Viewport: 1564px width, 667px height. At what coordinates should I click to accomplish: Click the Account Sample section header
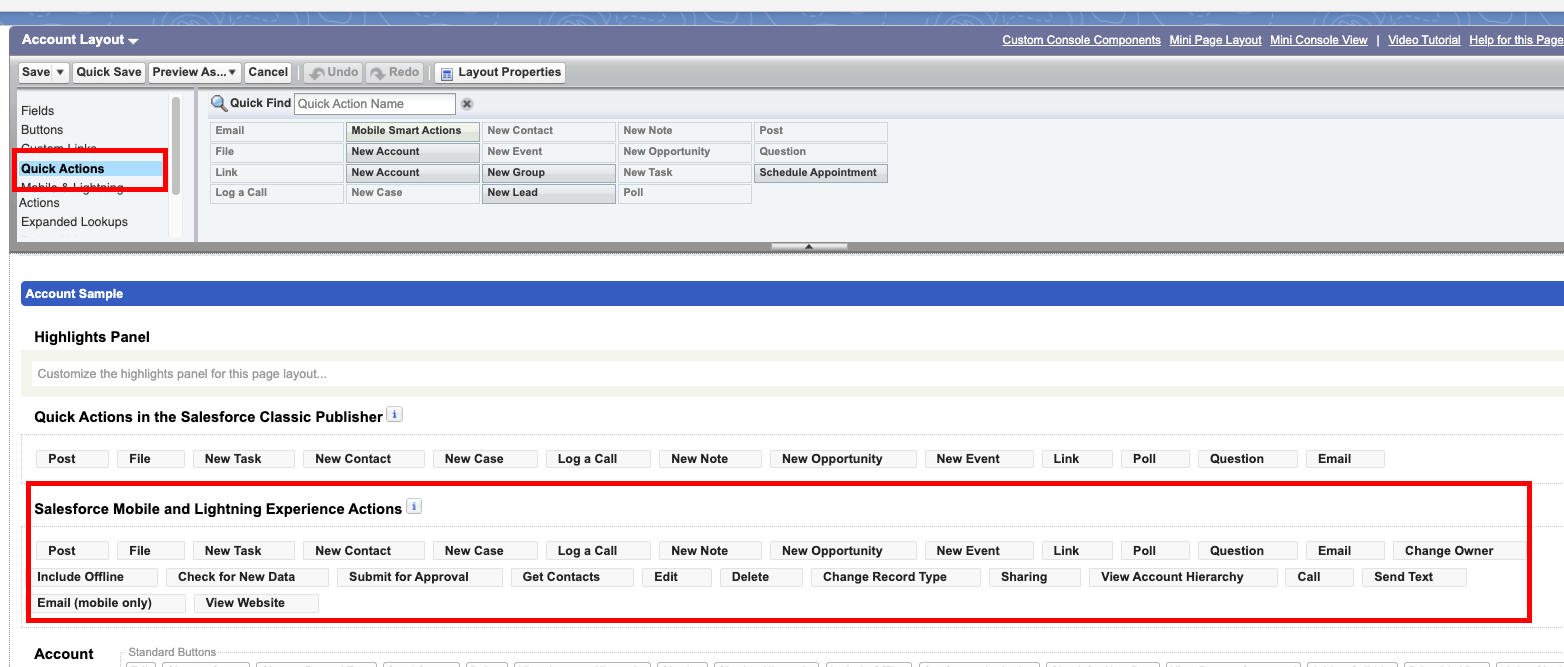click(792, 294)
